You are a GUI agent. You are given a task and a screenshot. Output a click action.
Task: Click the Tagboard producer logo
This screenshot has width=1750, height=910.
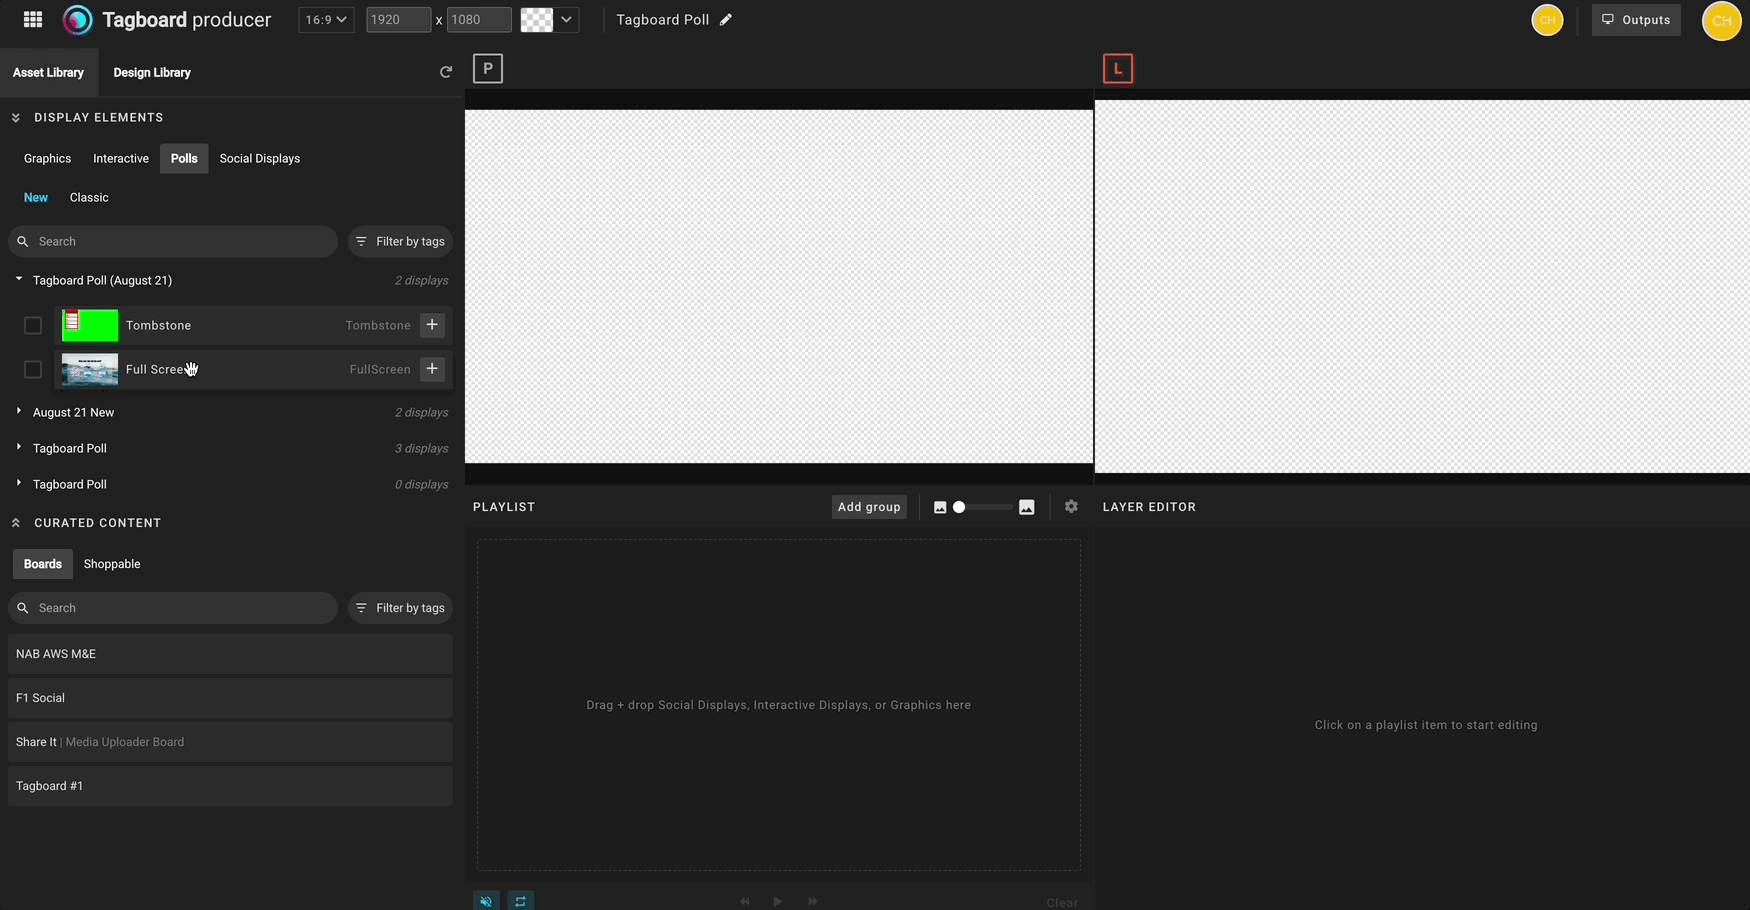167,20
